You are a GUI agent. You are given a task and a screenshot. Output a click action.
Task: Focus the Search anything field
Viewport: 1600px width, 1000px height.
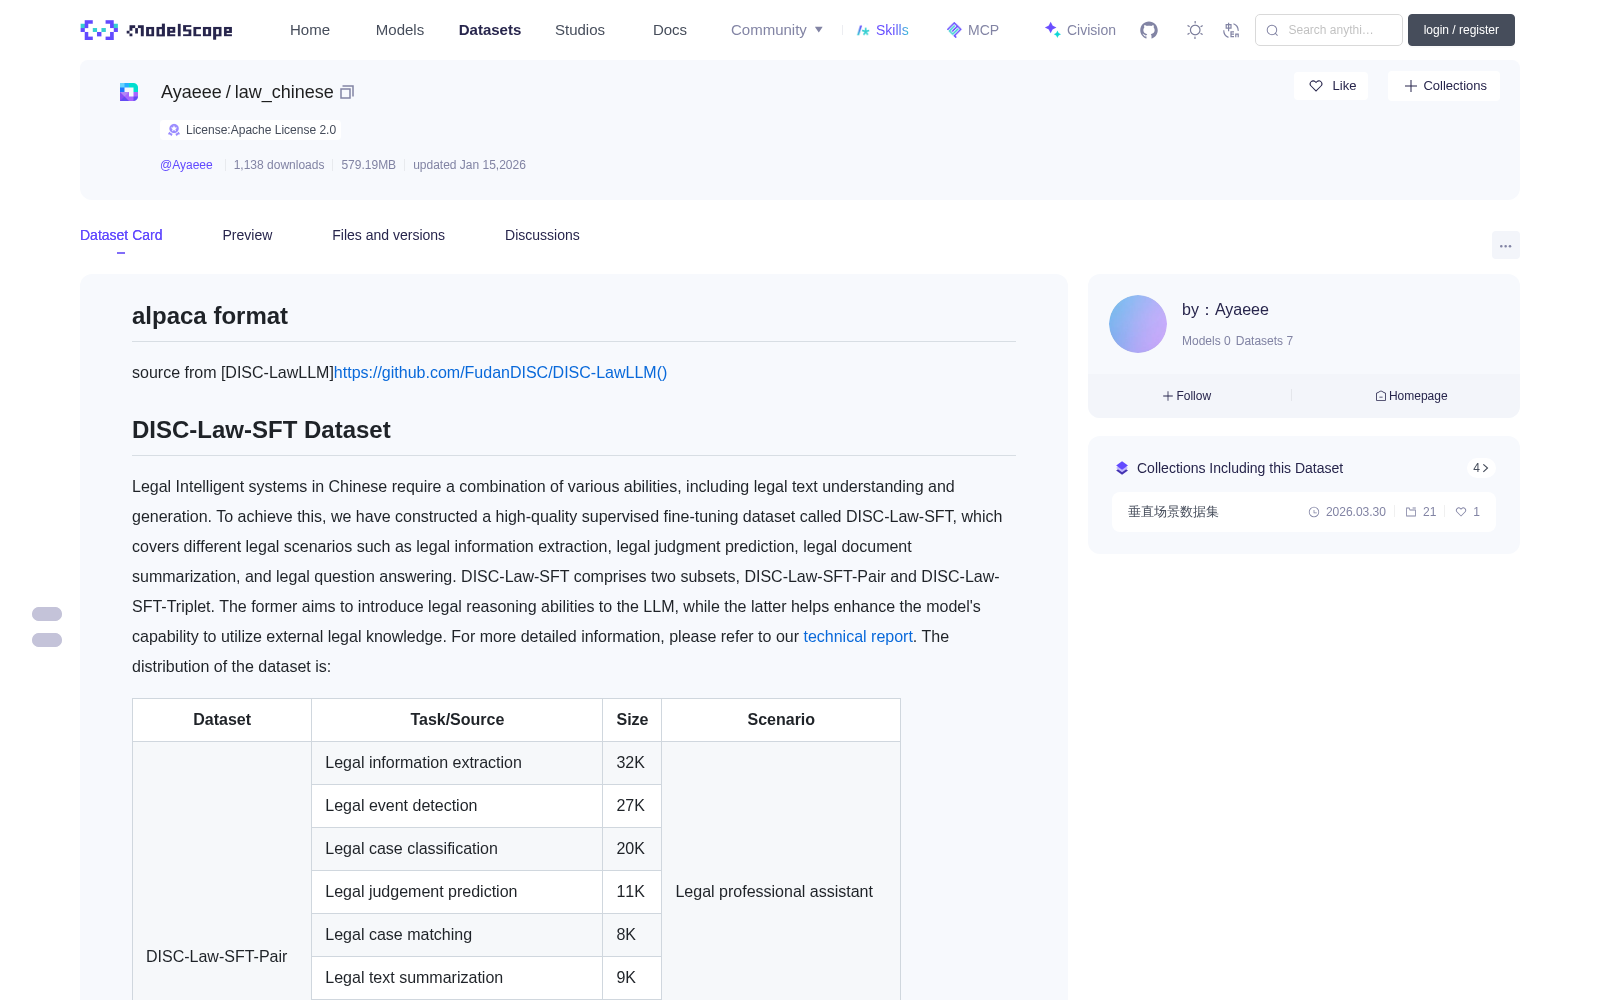tap(1329, 30)
